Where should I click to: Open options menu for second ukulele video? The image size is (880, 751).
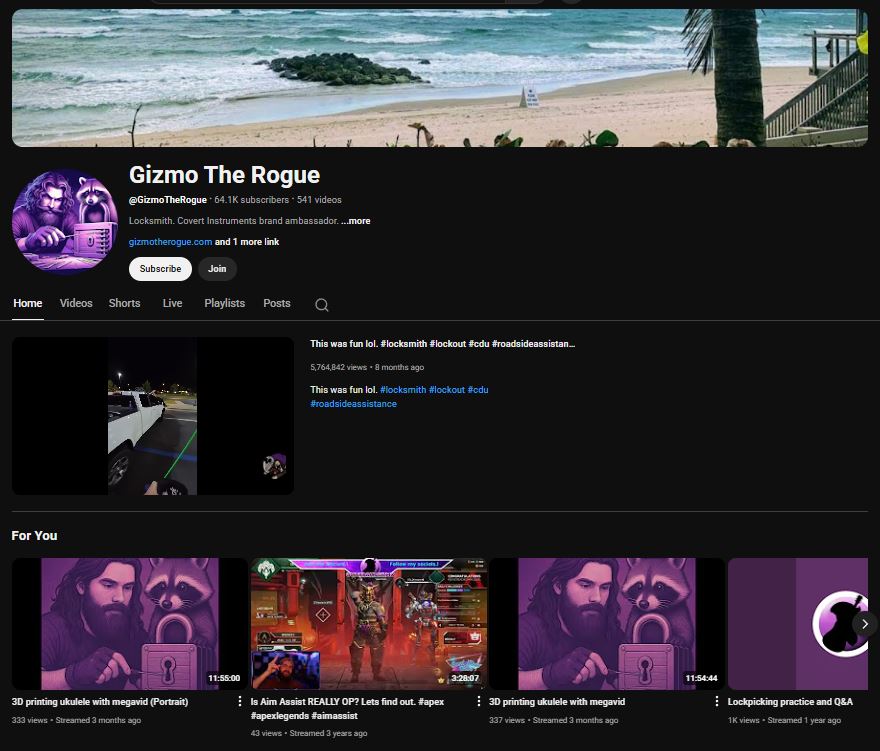click(717, 702)
